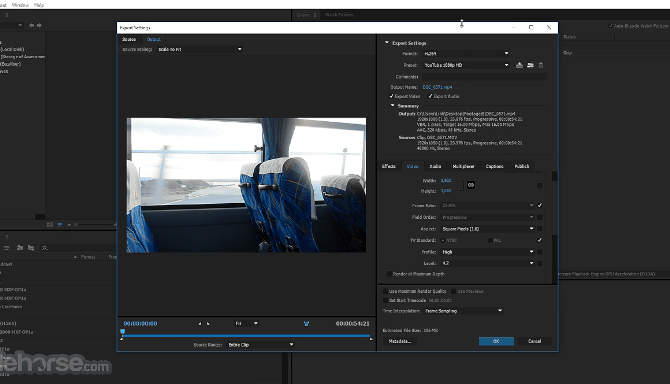Step to next frame arrow in preview

[x=209, y=324]
